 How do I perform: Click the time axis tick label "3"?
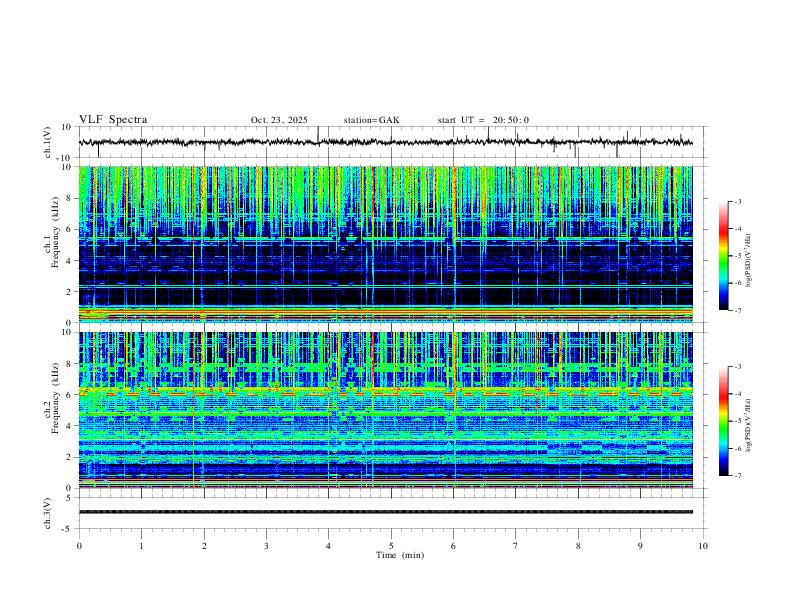point(266,546)
